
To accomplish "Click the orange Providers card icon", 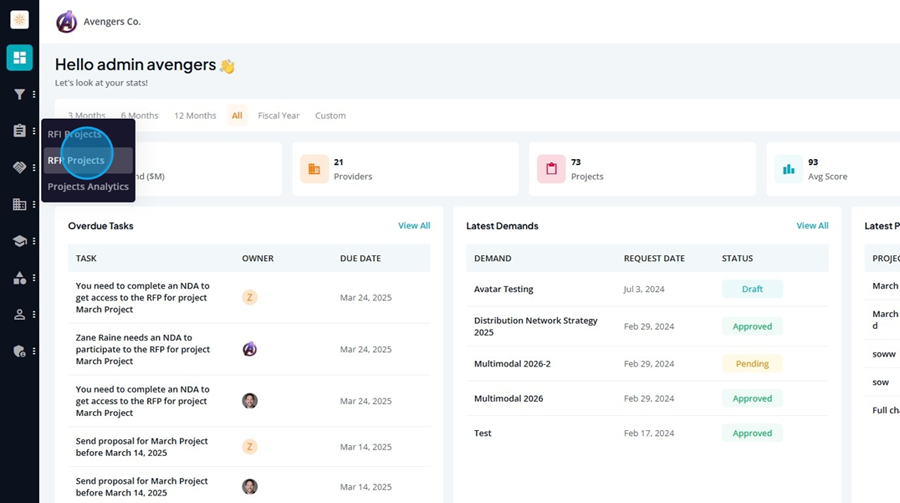I will click(x=314, y=169).
